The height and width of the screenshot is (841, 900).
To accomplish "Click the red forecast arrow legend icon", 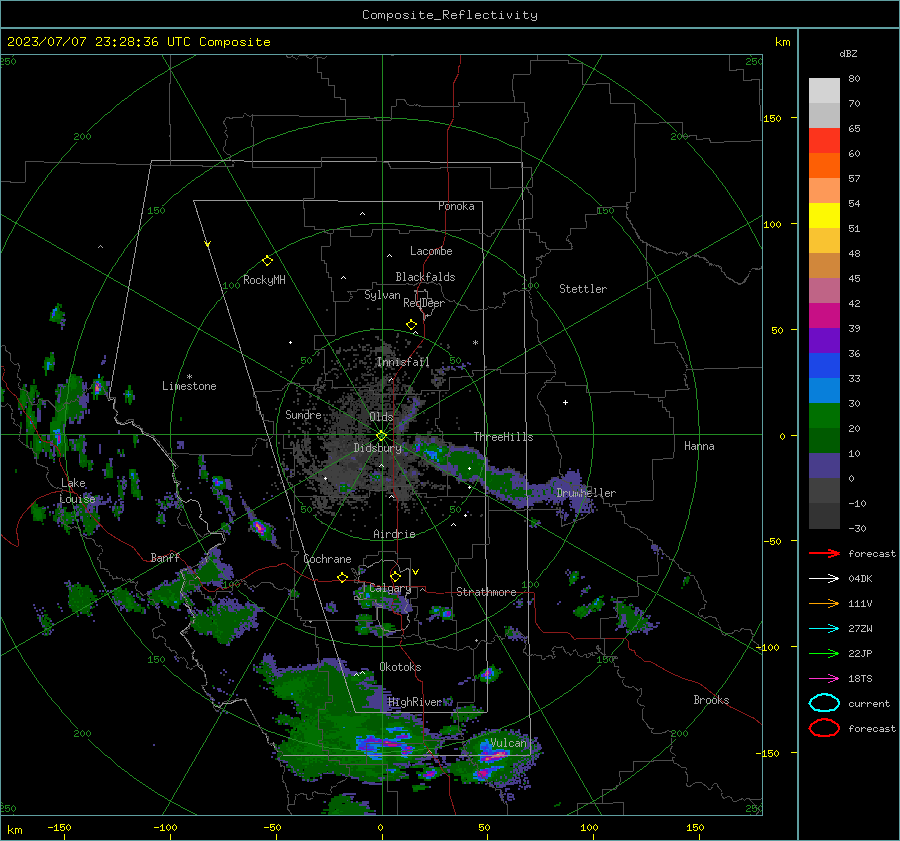I will point(824,553).
